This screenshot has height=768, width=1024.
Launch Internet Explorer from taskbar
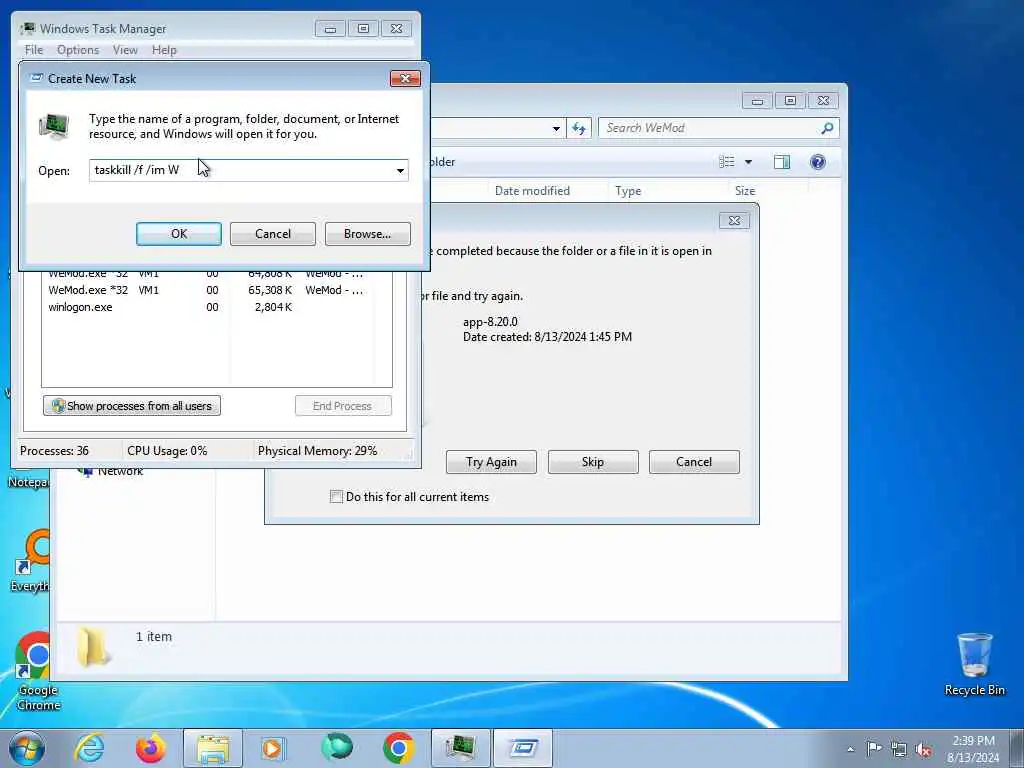click(x=89, y=748)
